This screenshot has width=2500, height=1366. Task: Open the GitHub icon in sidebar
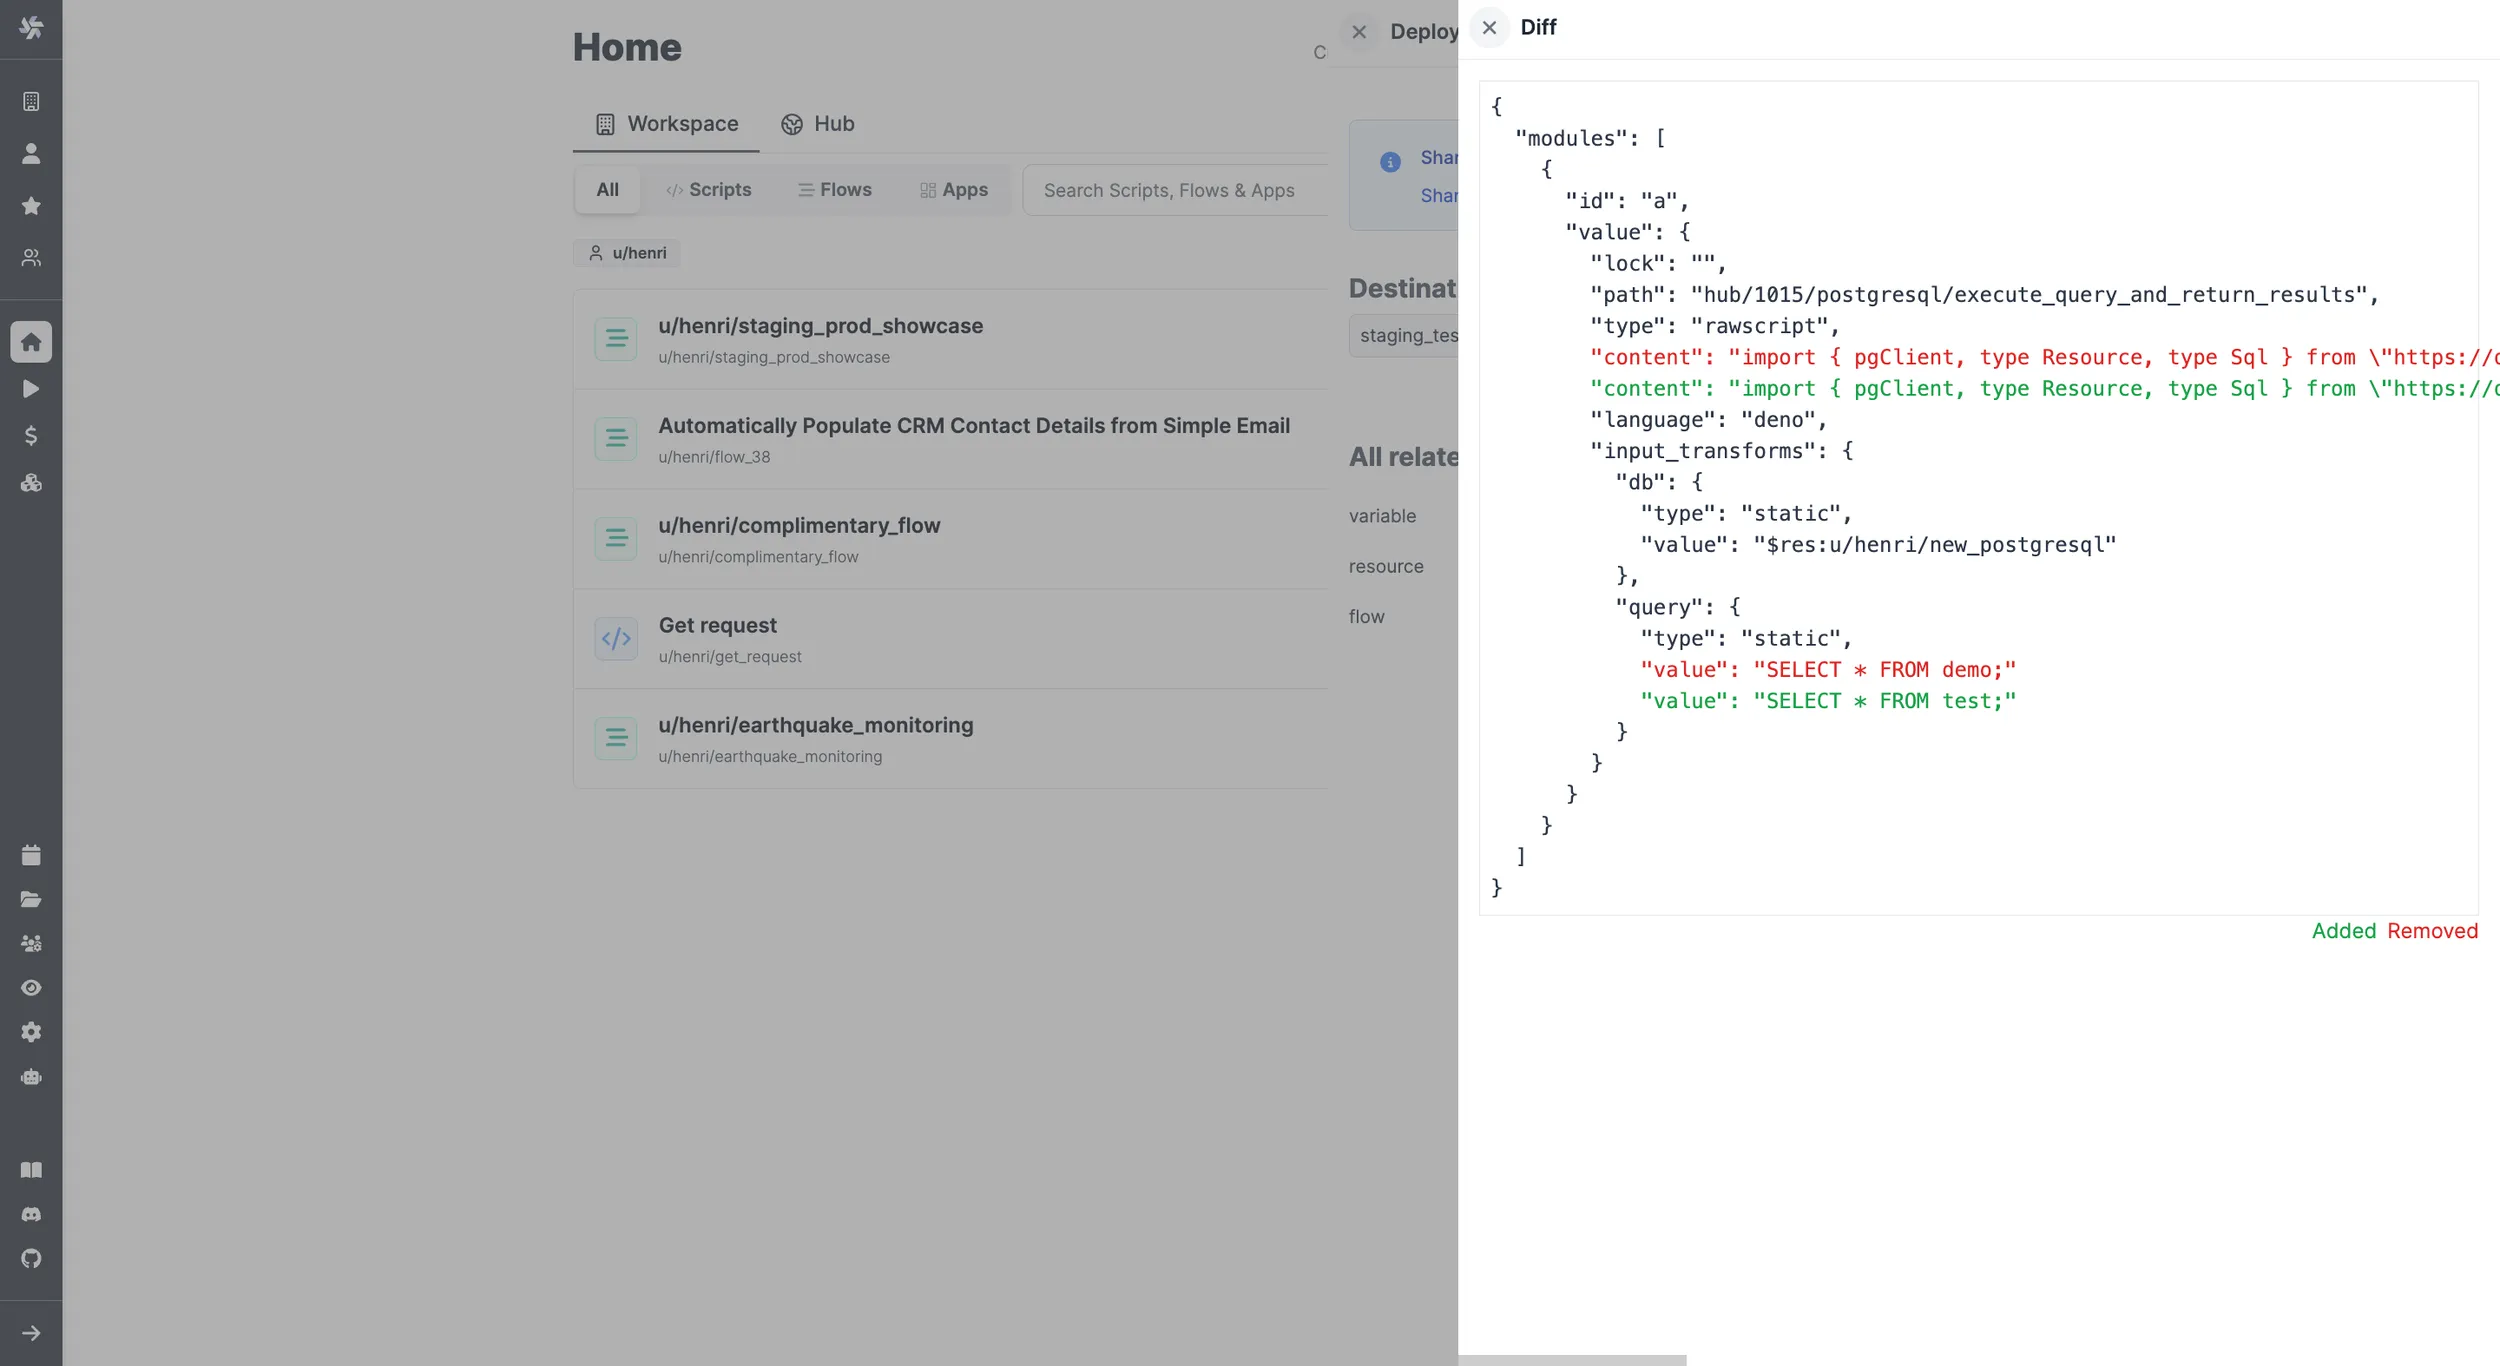point(31,1259)
